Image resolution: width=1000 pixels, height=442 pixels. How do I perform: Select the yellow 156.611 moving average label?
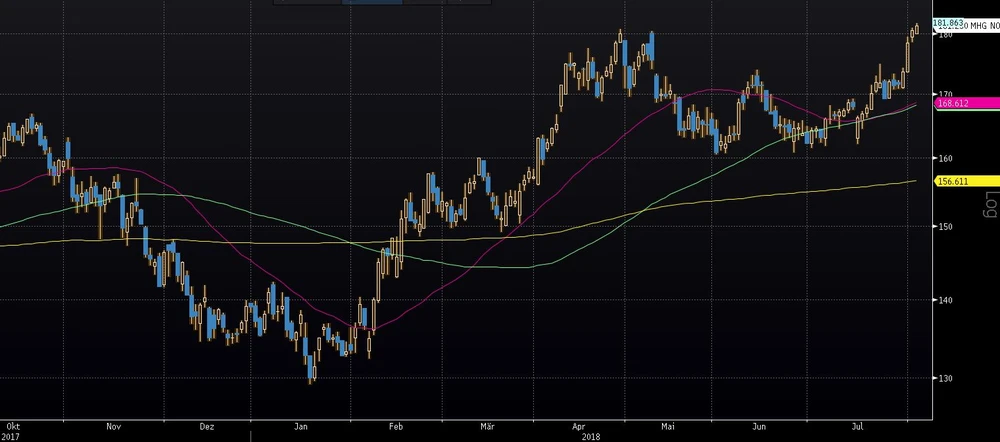[x=954, y=181]
